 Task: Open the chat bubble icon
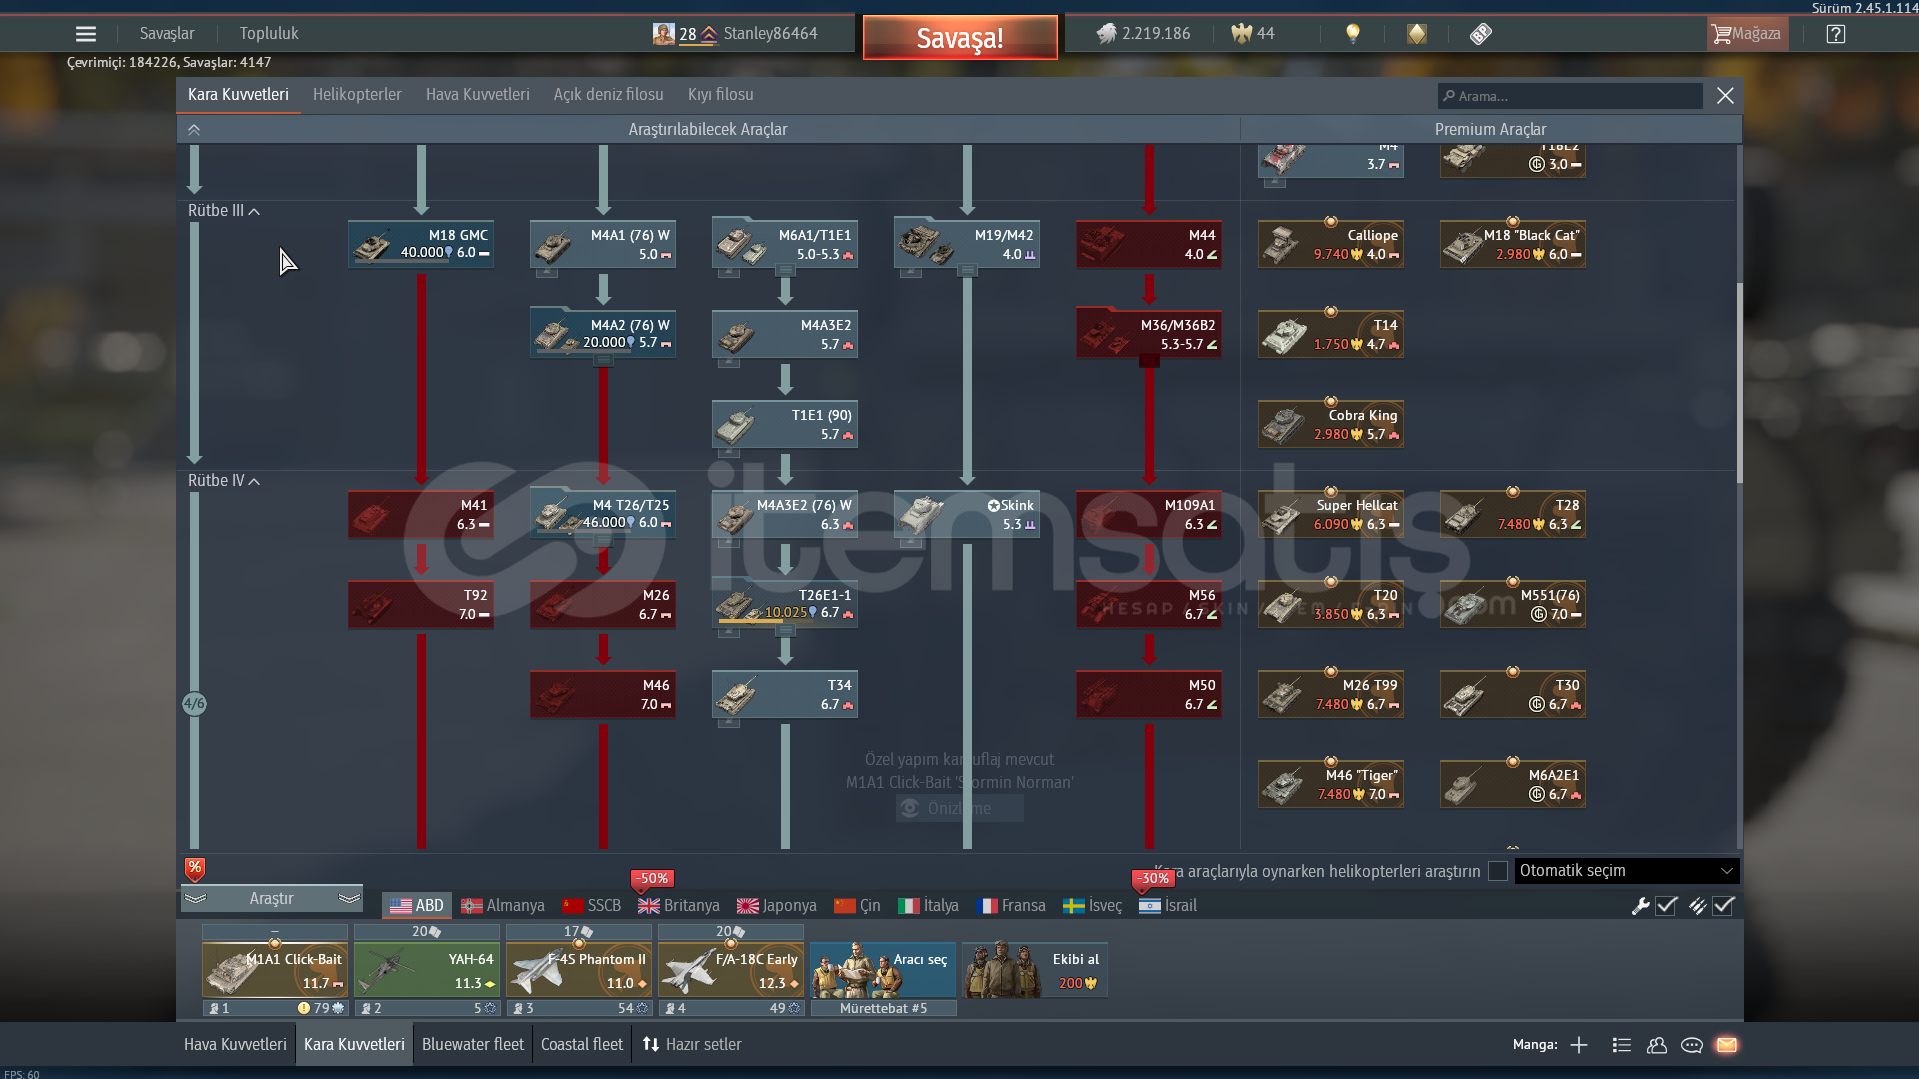1692,1045
